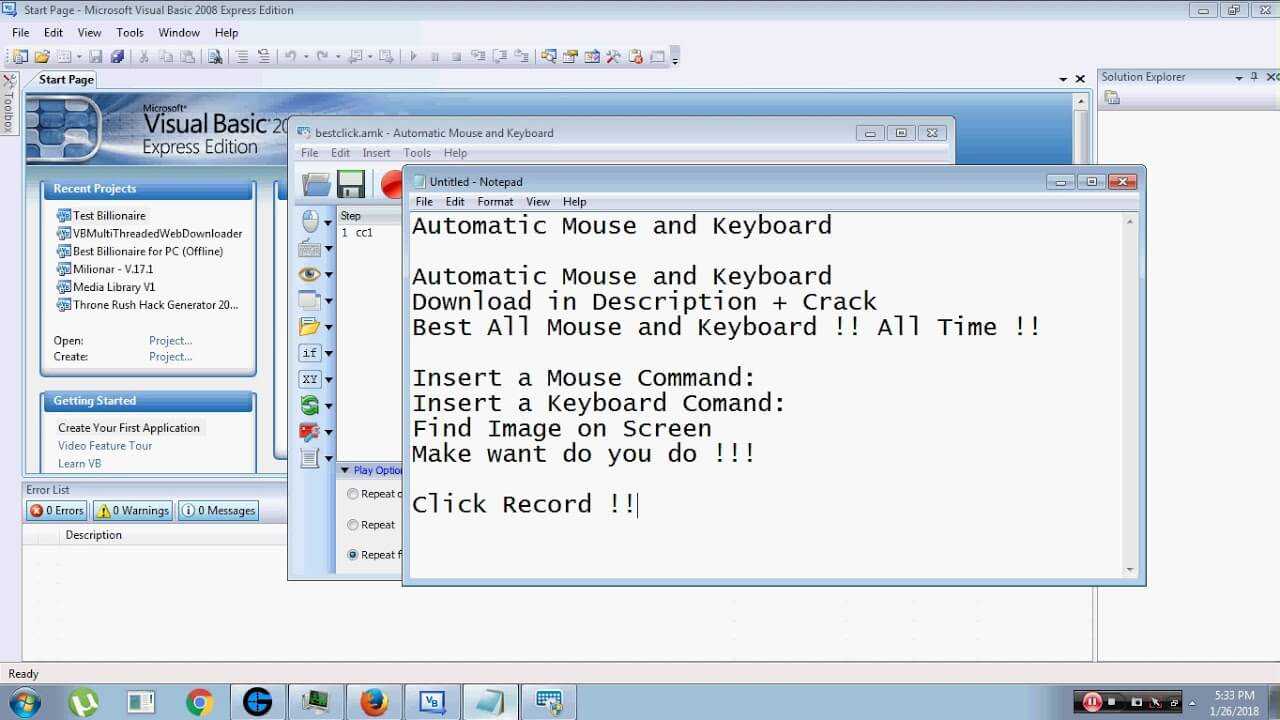
Task: Click green loop arrows icon in Automatic Mouse and Keyboard
Action: (310, 405)
